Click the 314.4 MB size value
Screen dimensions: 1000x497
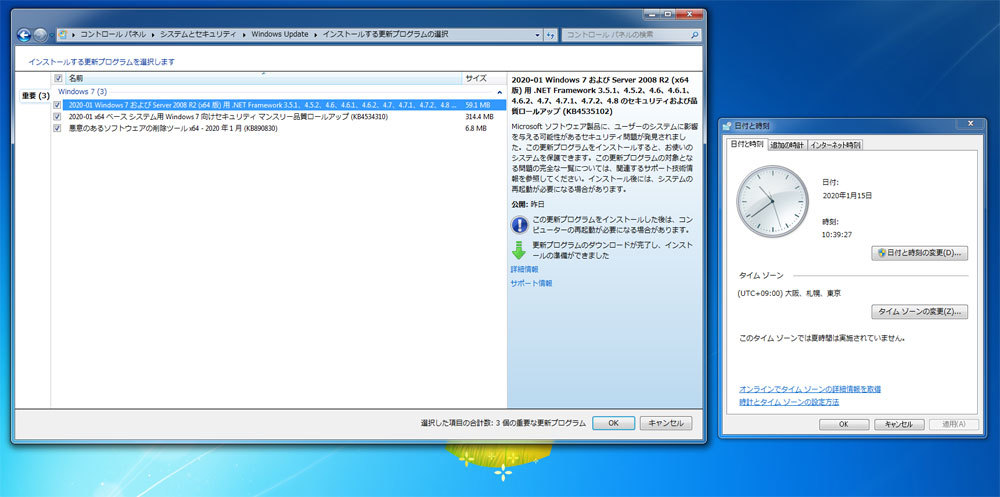pos(479,117)
